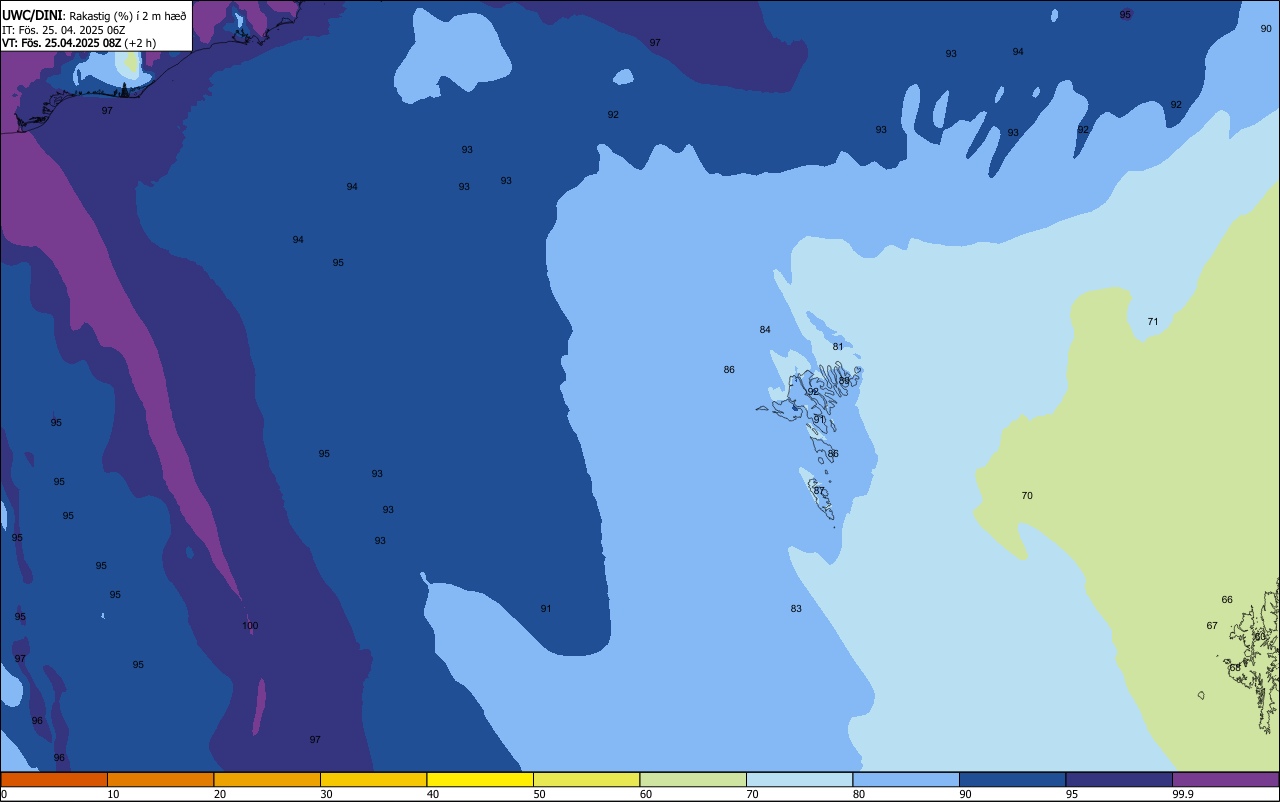Image resolution: width=1280 pixels, height=802 pixels.
Task: Click the "99.9" legend scale label
Action: pos(1184,794)
